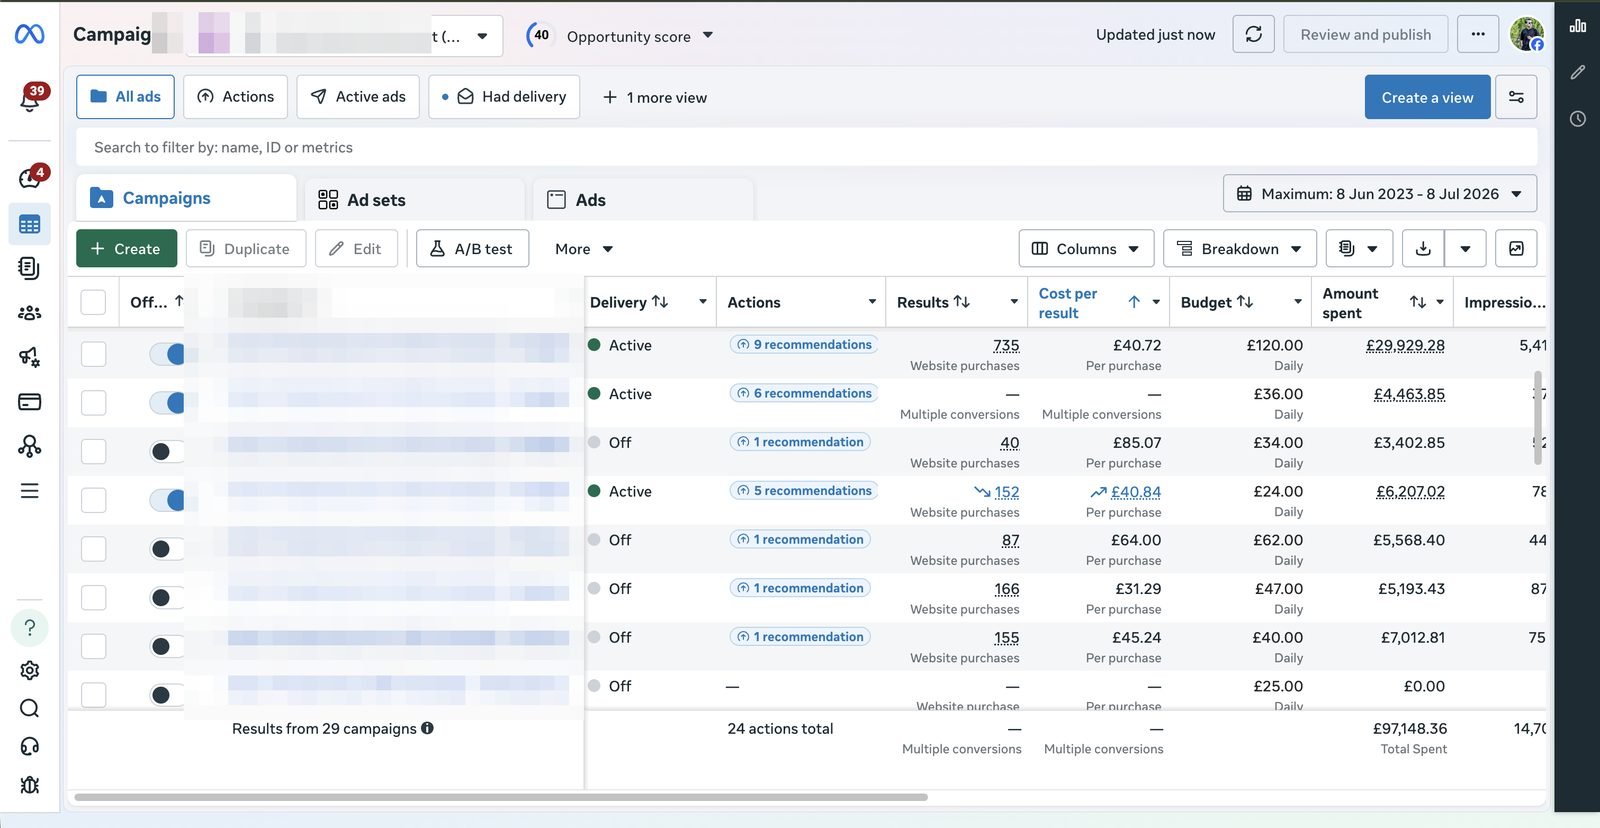
Task: Open the Audiences icon in sidebar
Action: [30, 313]
